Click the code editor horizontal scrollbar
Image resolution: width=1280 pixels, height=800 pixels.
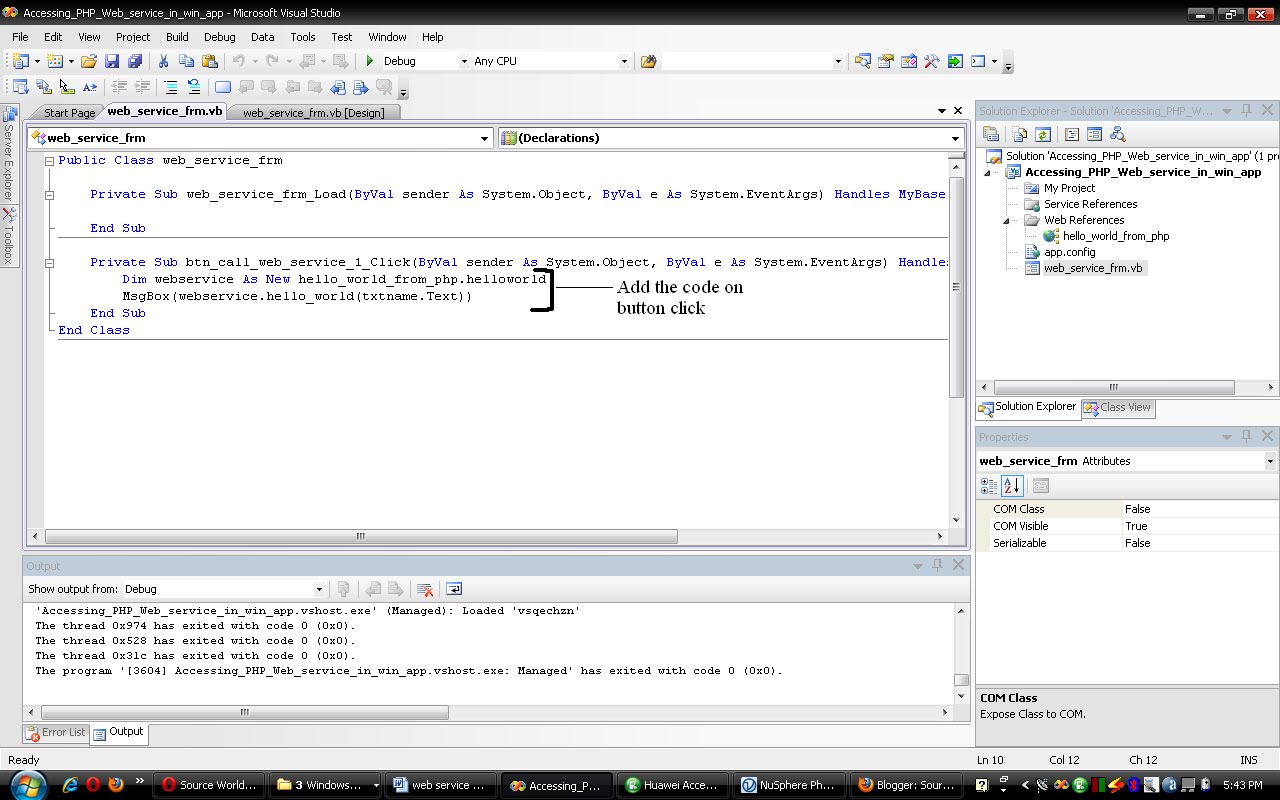pyautogui.click(x=360, y=536)
